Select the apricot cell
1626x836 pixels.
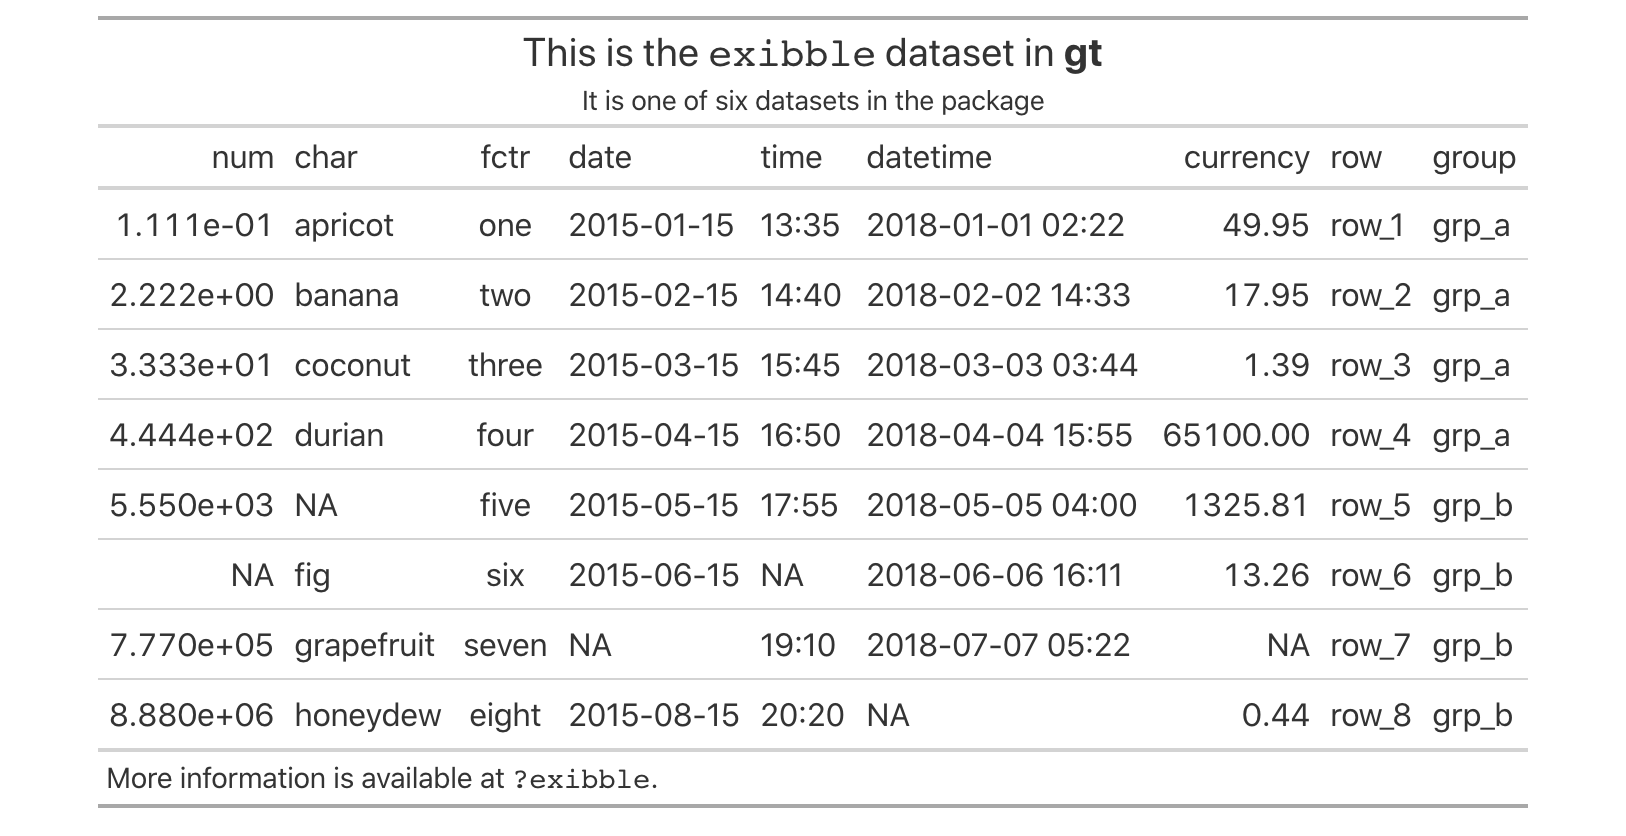point(344,225)
